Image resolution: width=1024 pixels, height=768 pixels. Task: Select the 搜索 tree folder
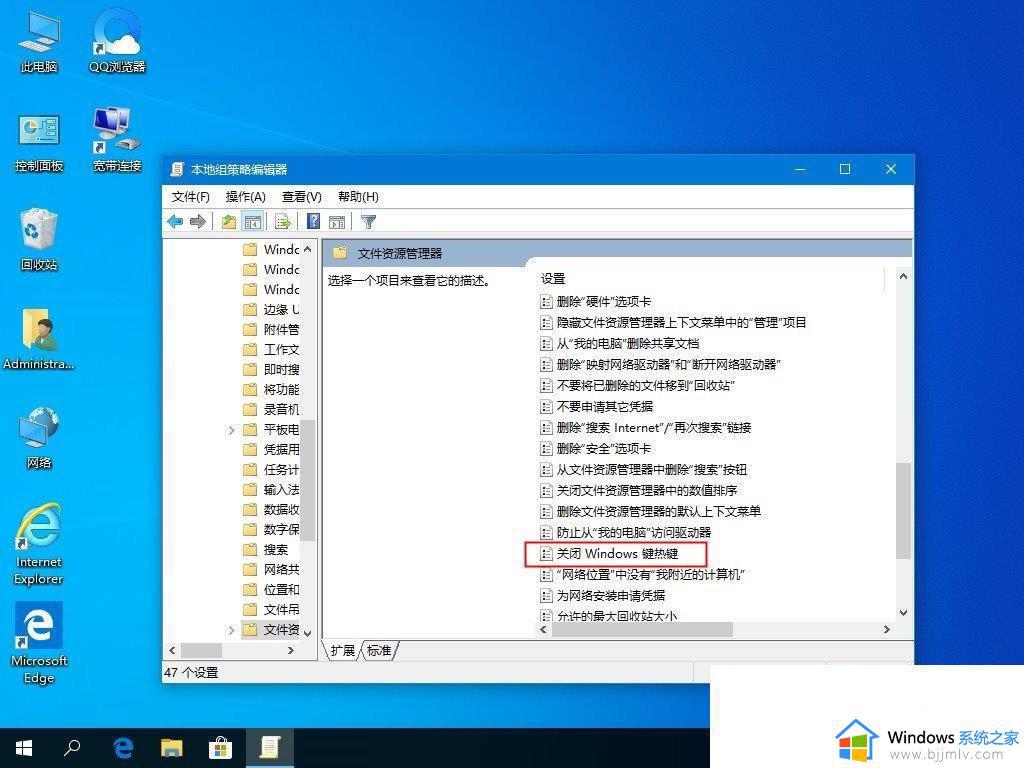coord(265,550)
